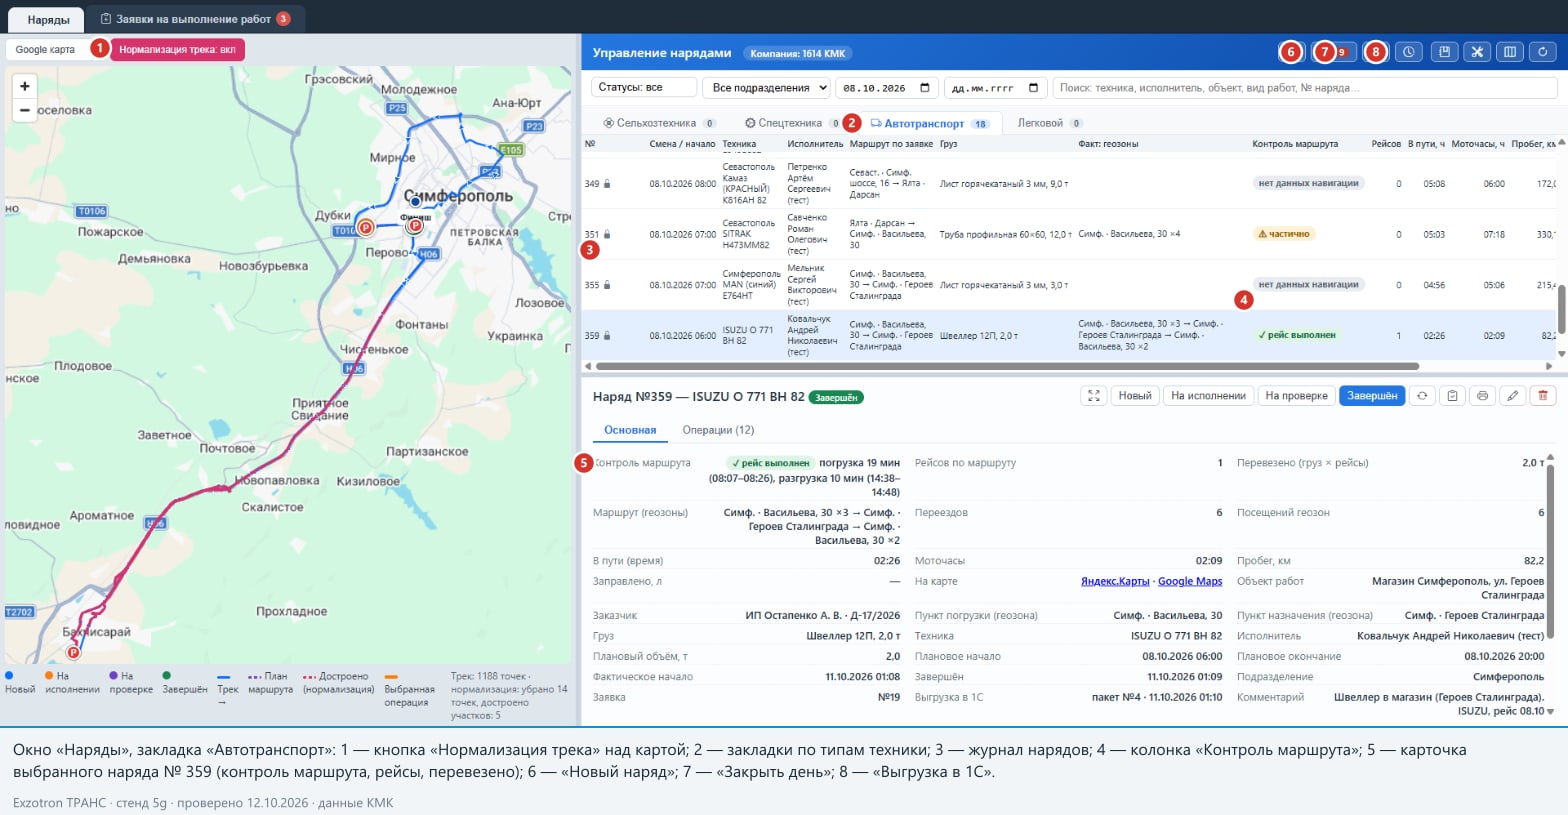Click the floppy save icon in header
The height and width of the screenshot is (815, 1568).
[1443, 52]
